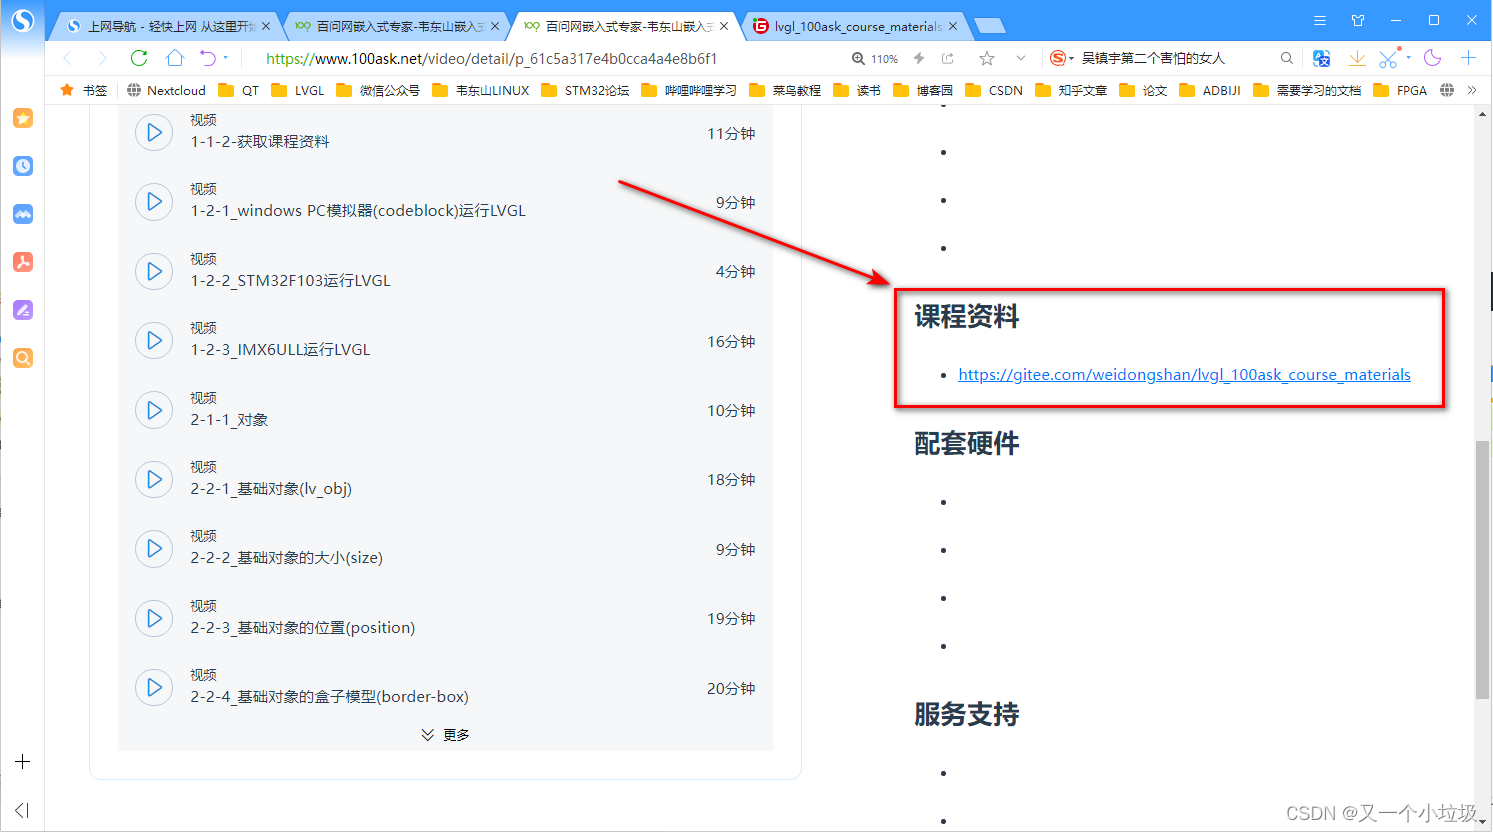This screenshot has width=1493, height=832.
Task: Click the 110% zoom magnifier indicator
Action: [x=875, y=59]
